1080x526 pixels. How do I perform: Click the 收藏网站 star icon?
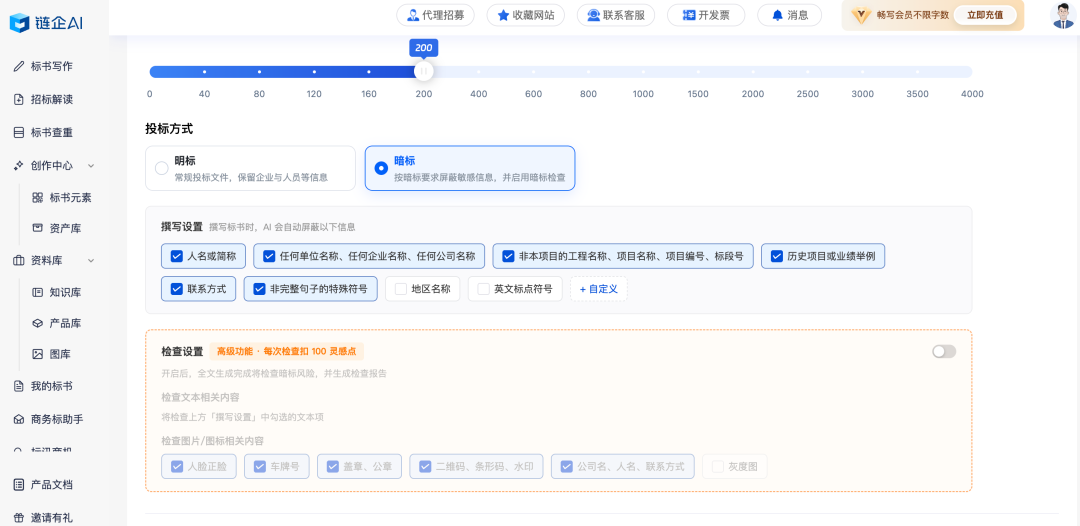click(503, 15)
